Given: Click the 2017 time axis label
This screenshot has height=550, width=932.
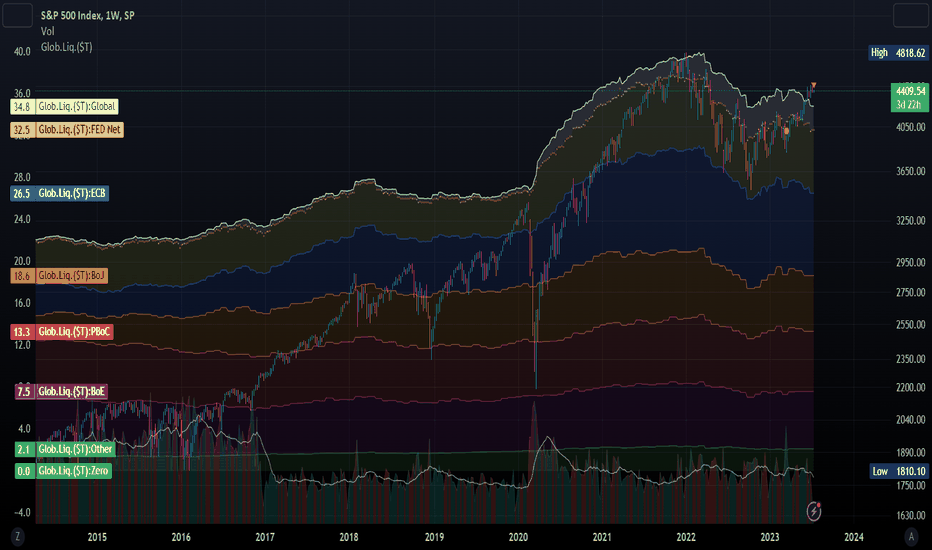Looking at the screenshot, I should (265, 537).
